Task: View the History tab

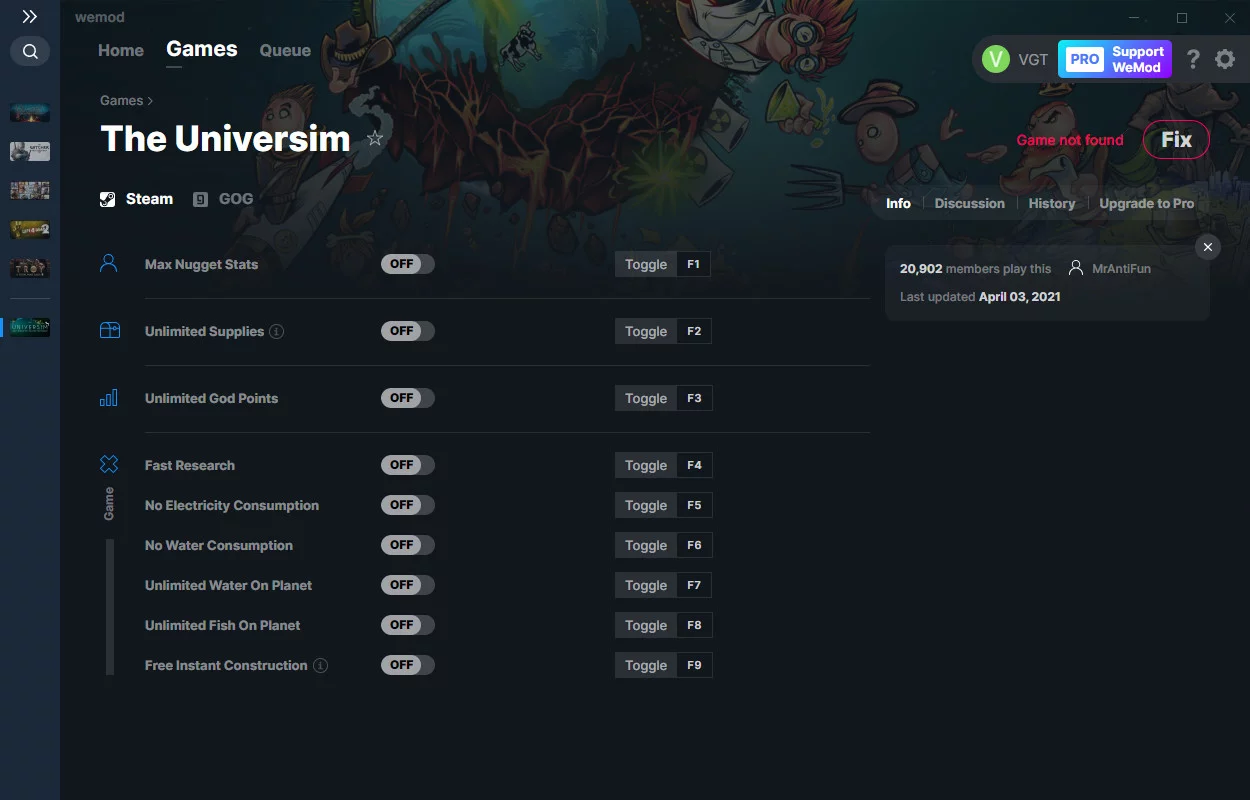Action: (1052, 203)
